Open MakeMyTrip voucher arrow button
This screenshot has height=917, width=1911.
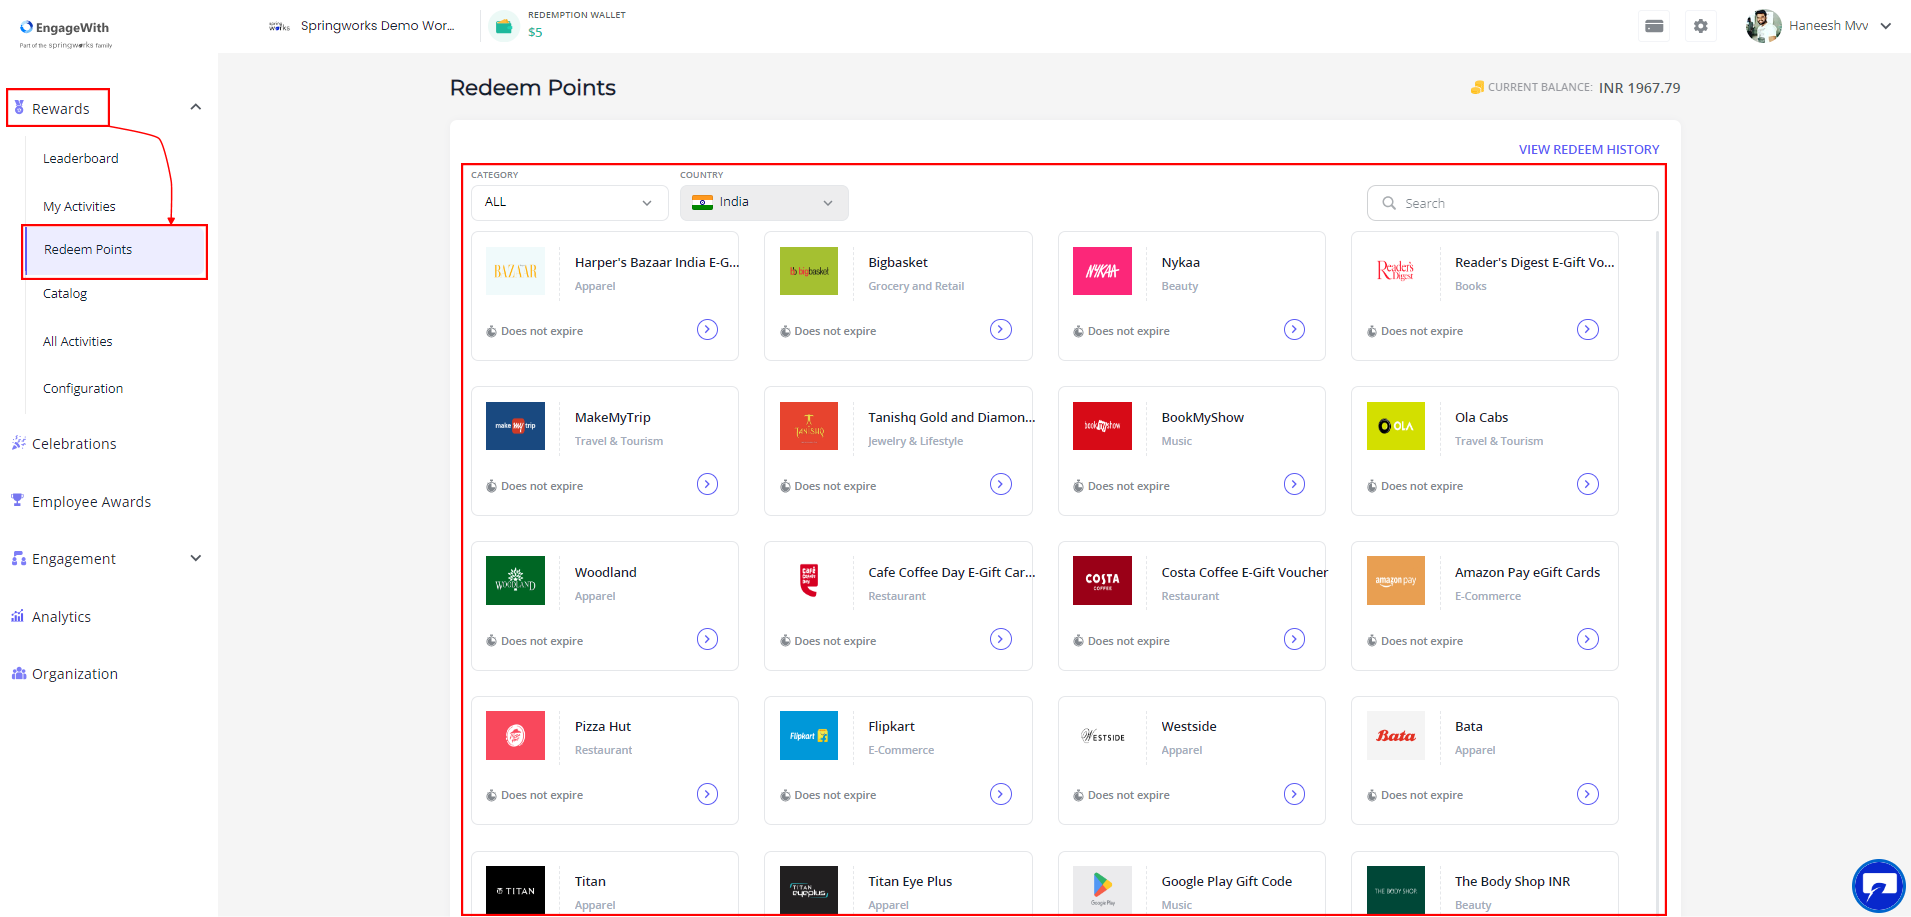pos(707,484)
